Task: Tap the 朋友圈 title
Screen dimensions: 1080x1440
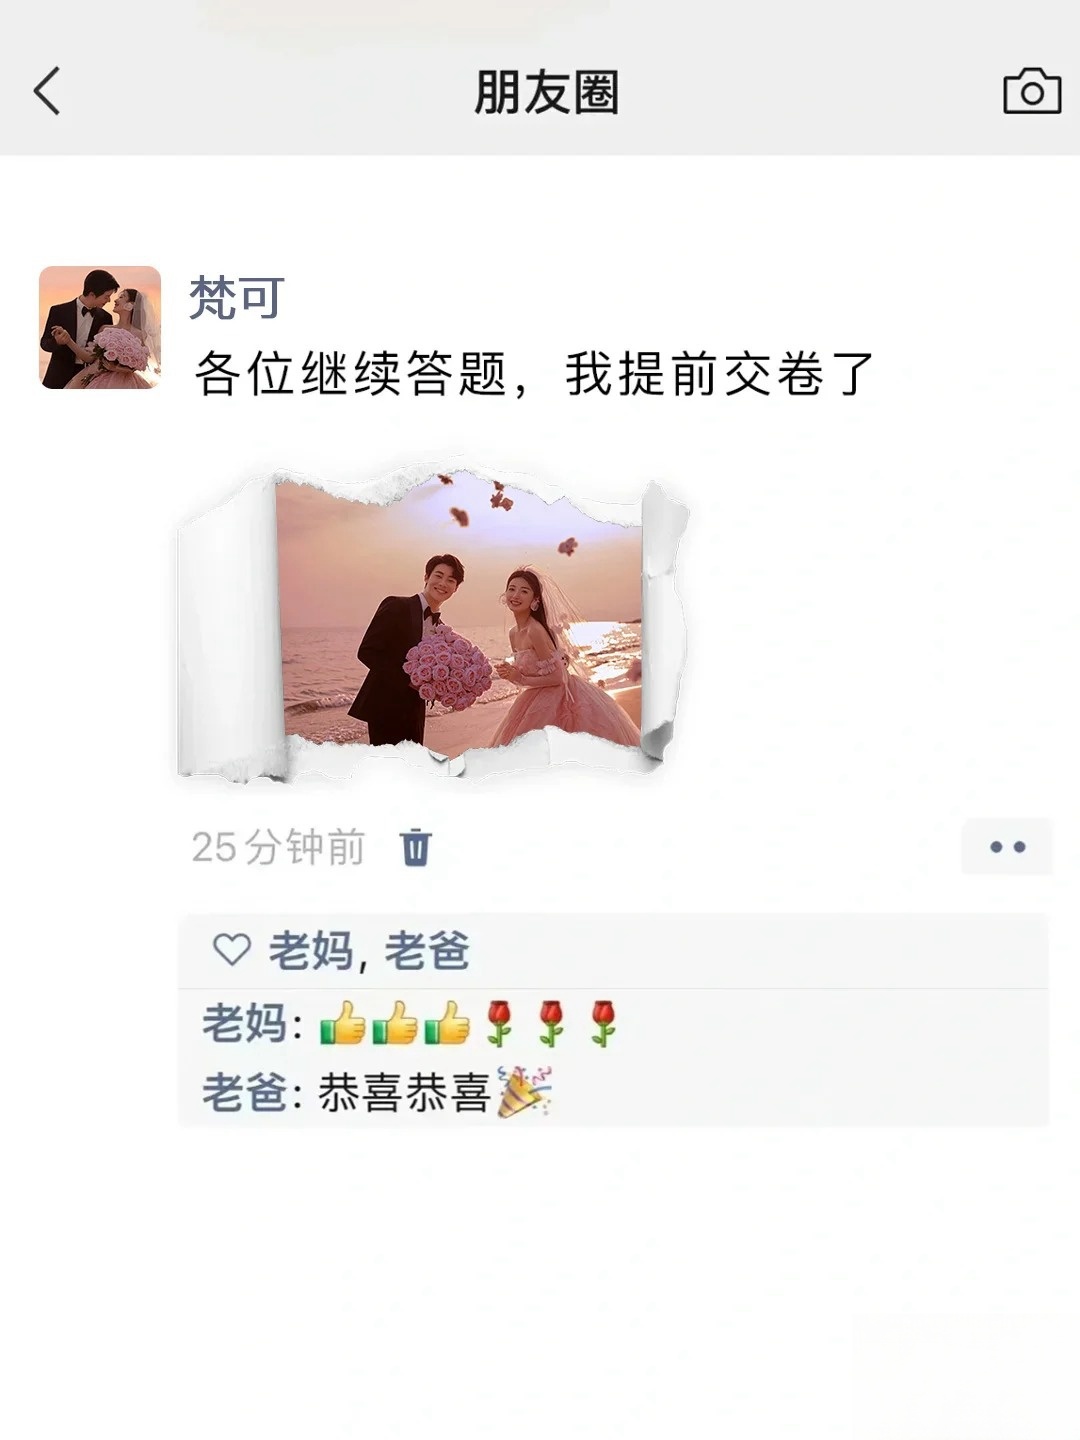Action: coord(546,92)
